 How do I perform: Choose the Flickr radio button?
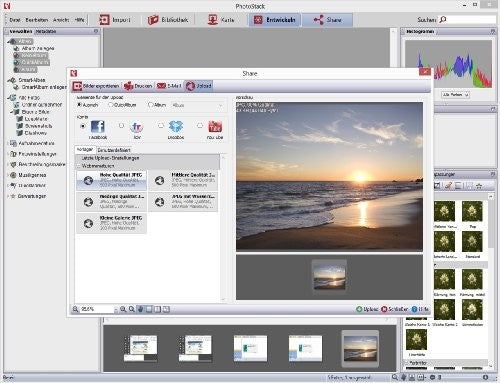coord(121,126)
